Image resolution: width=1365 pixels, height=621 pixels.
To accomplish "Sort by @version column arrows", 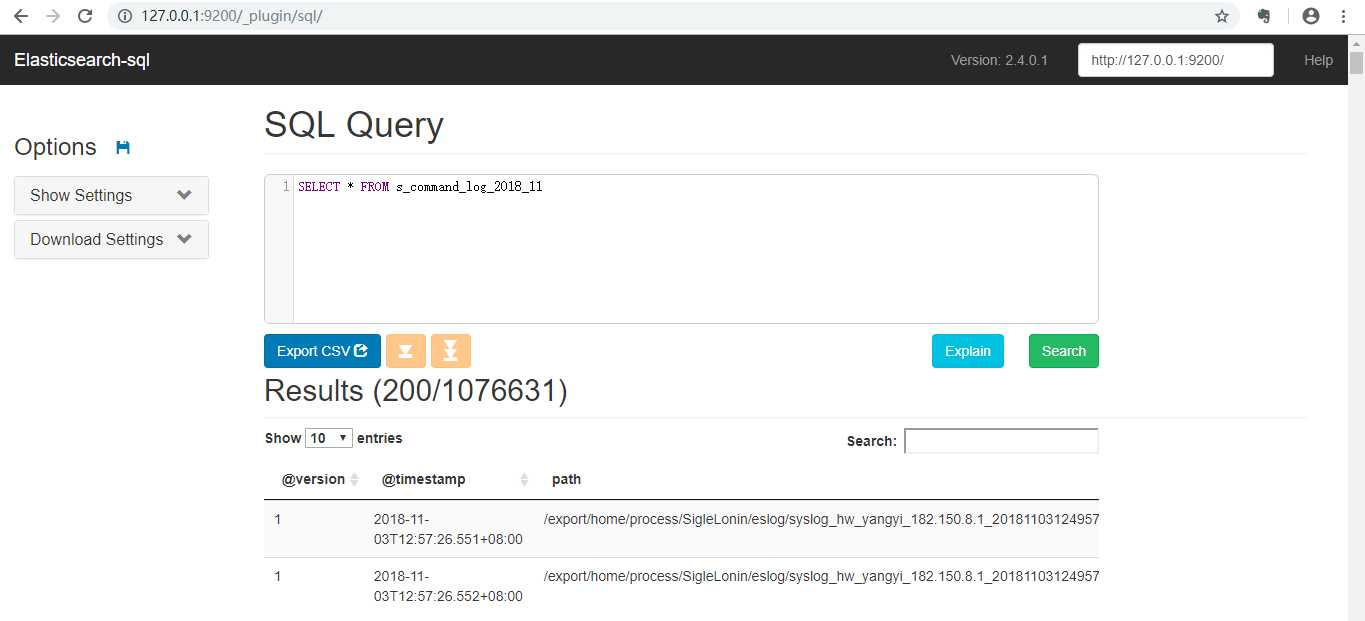I will [x=354, y=480].
